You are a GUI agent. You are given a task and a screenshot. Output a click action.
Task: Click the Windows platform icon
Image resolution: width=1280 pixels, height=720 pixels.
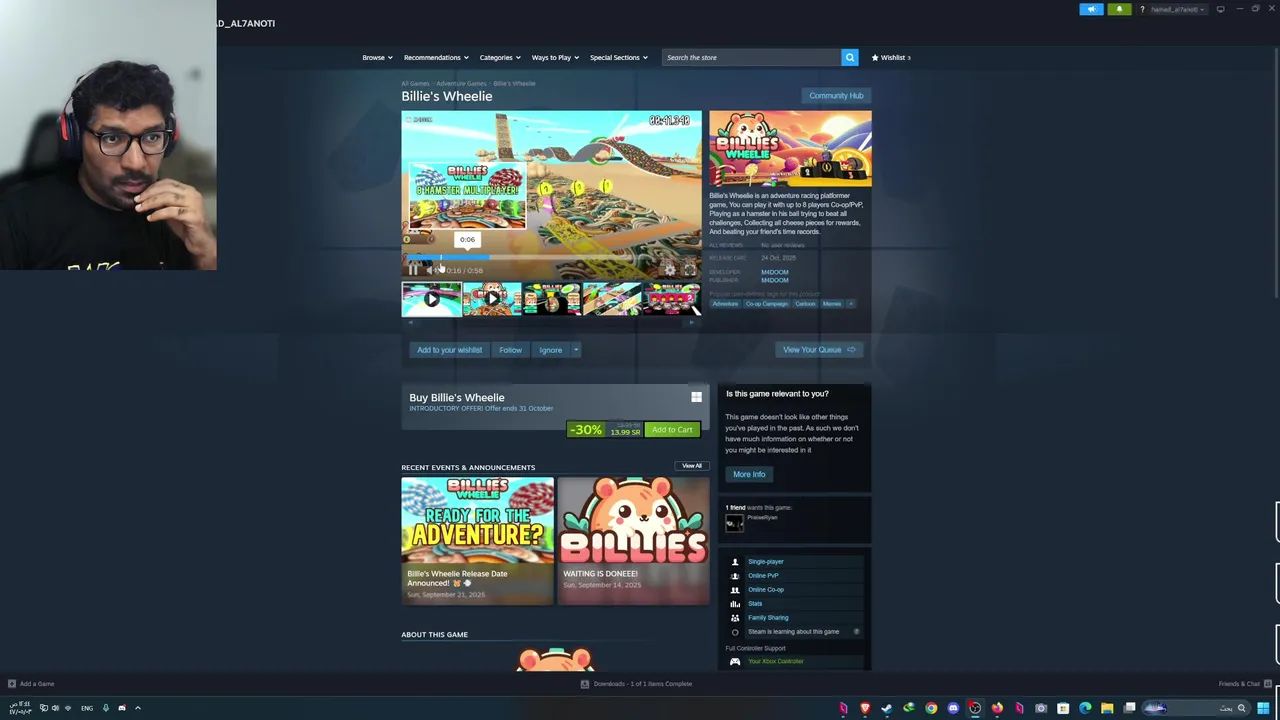click(x=696, y=397)
